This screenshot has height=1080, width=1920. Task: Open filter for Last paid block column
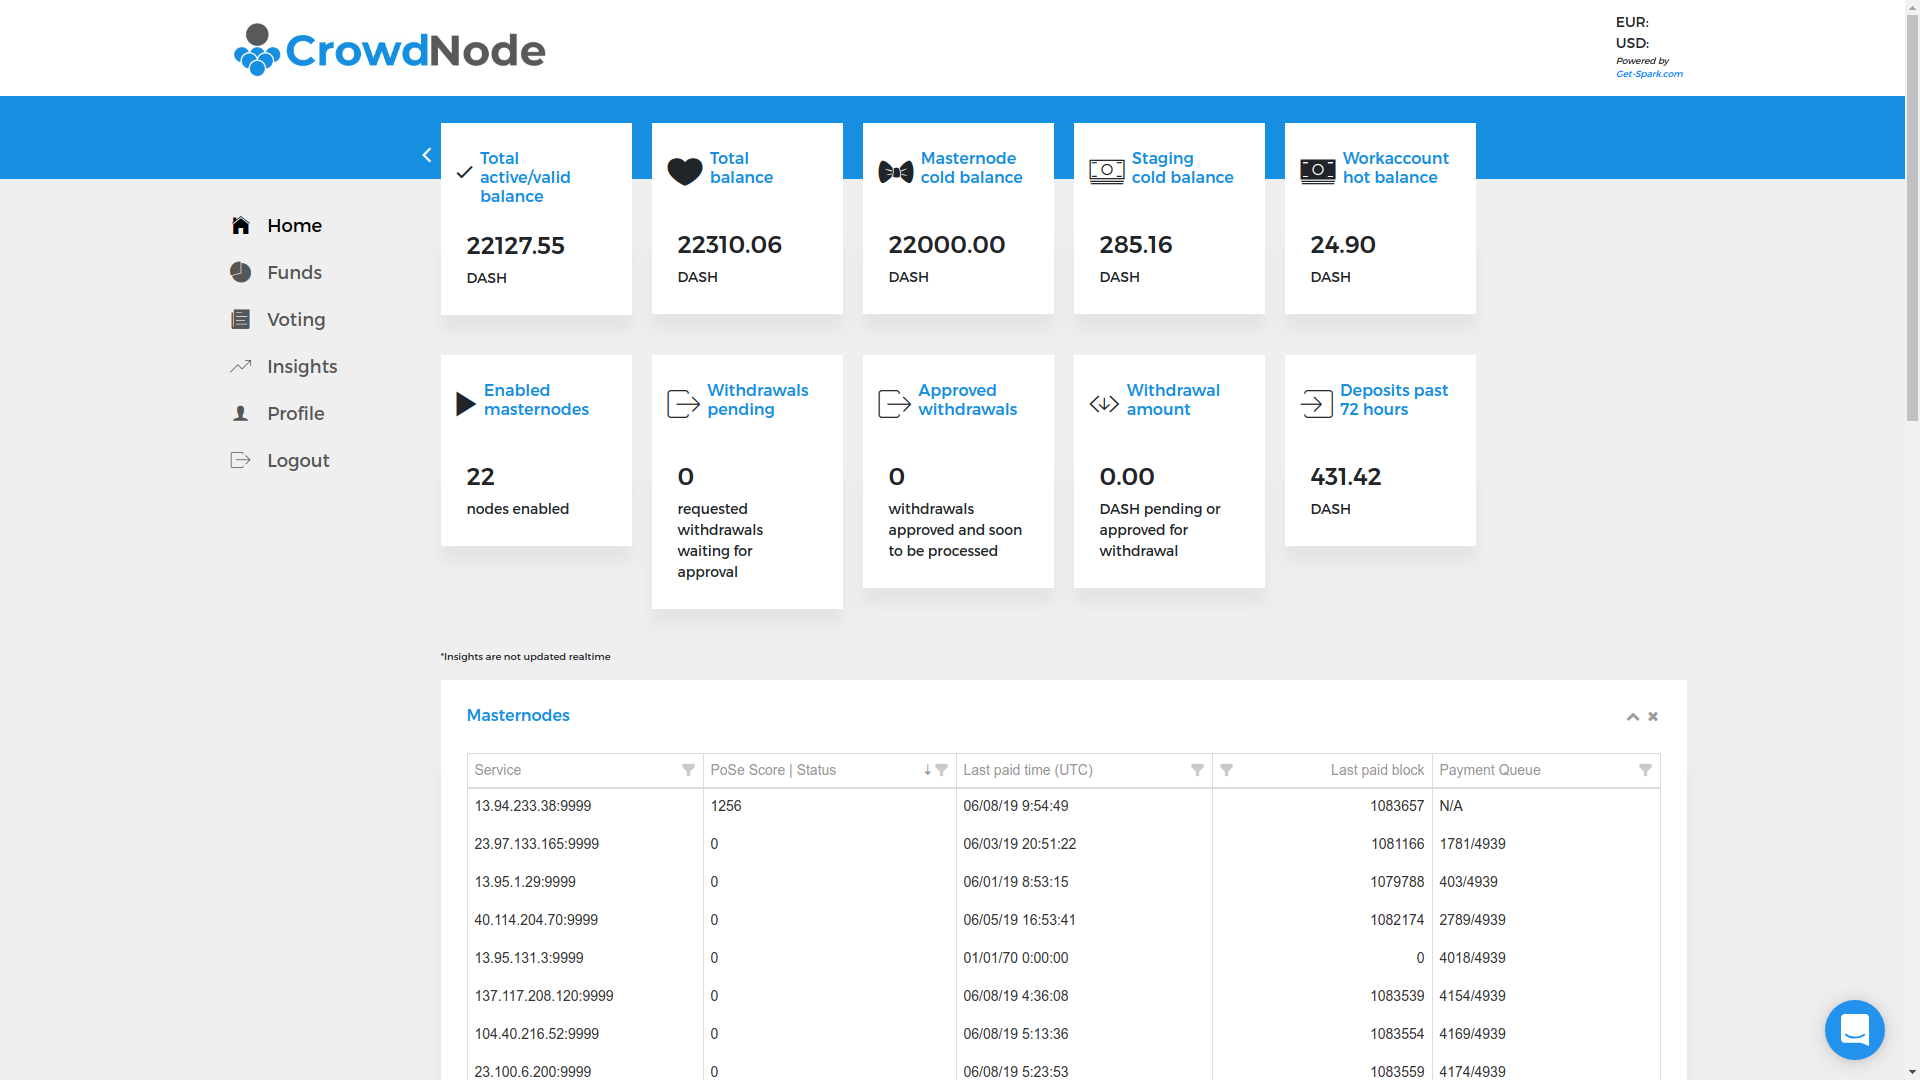coord(1226,770)
